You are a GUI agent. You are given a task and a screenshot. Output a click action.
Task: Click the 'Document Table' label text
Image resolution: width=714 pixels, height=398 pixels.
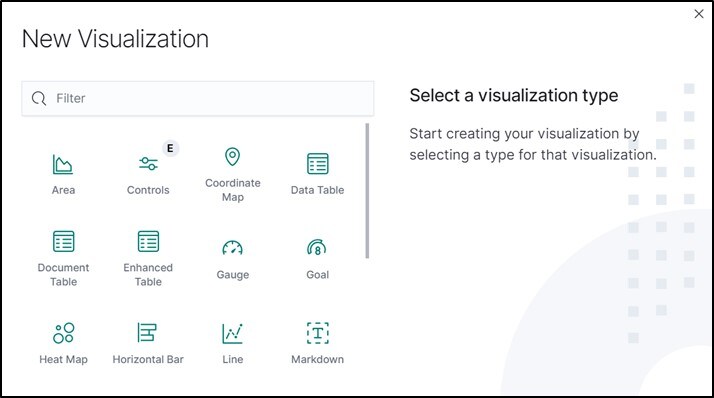pos(63,275)
